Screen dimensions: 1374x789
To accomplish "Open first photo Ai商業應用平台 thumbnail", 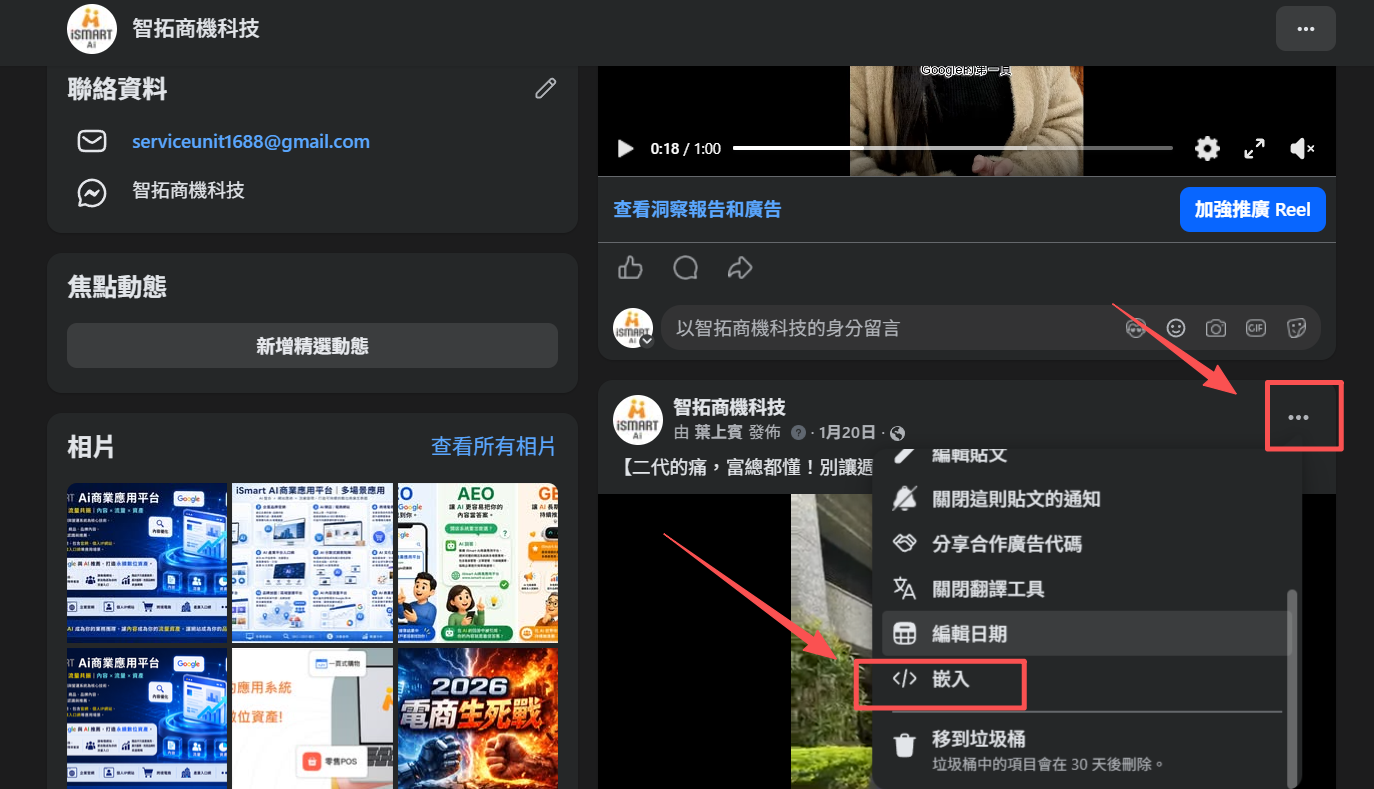I will coord(148,563).
